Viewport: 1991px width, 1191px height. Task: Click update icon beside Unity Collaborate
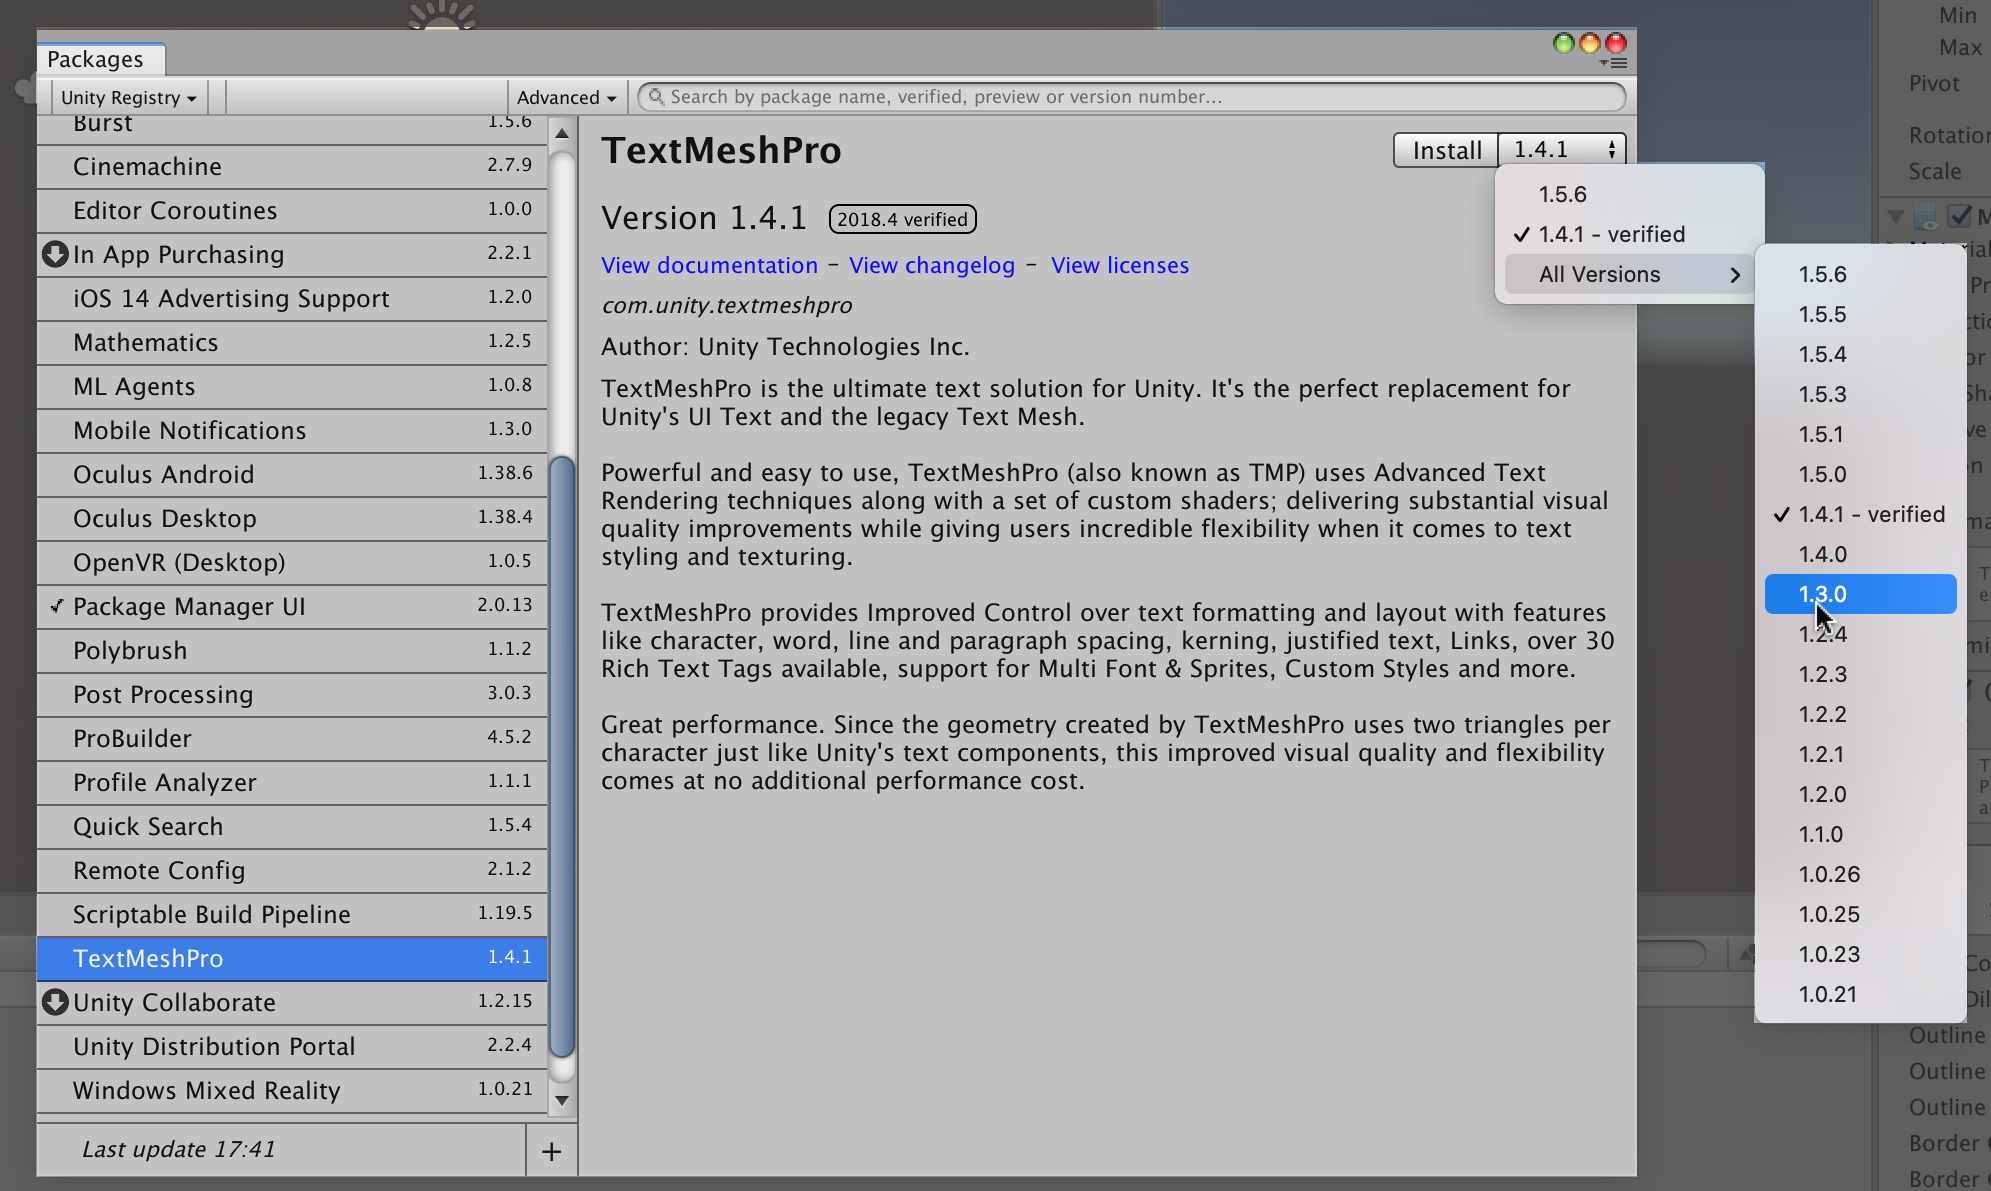(x=55, y=1002)
